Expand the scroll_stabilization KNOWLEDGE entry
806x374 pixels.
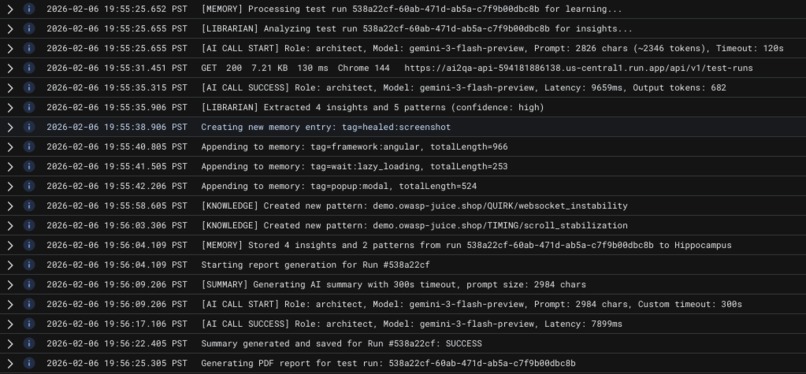pyautogui.click(x=10, y=226)
